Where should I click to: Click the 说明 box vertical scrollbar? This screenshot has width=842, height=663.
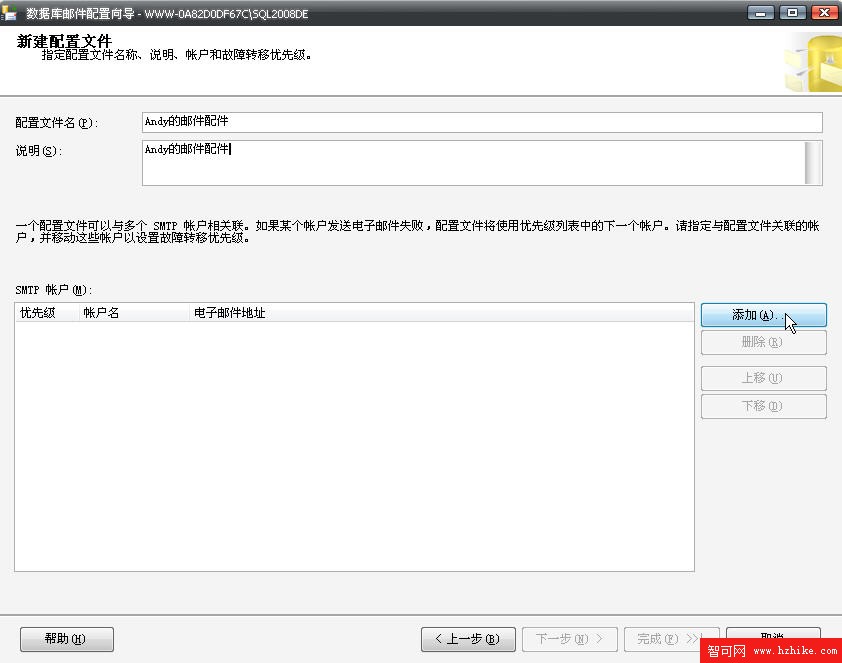tap(813, 163)
